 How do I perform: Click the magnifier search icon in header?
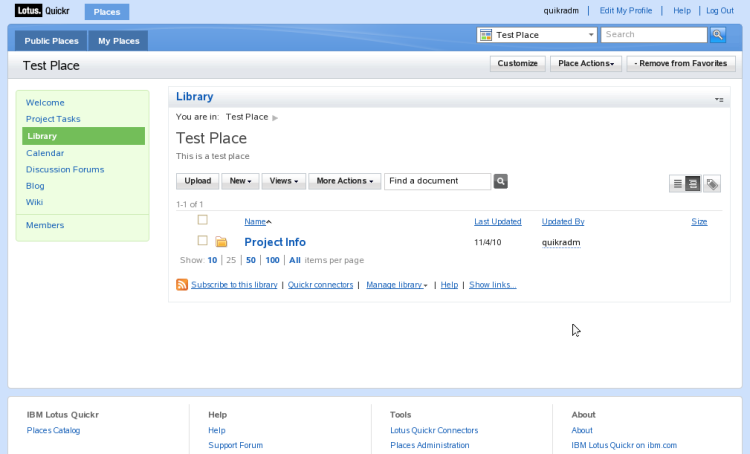(717, 34)
